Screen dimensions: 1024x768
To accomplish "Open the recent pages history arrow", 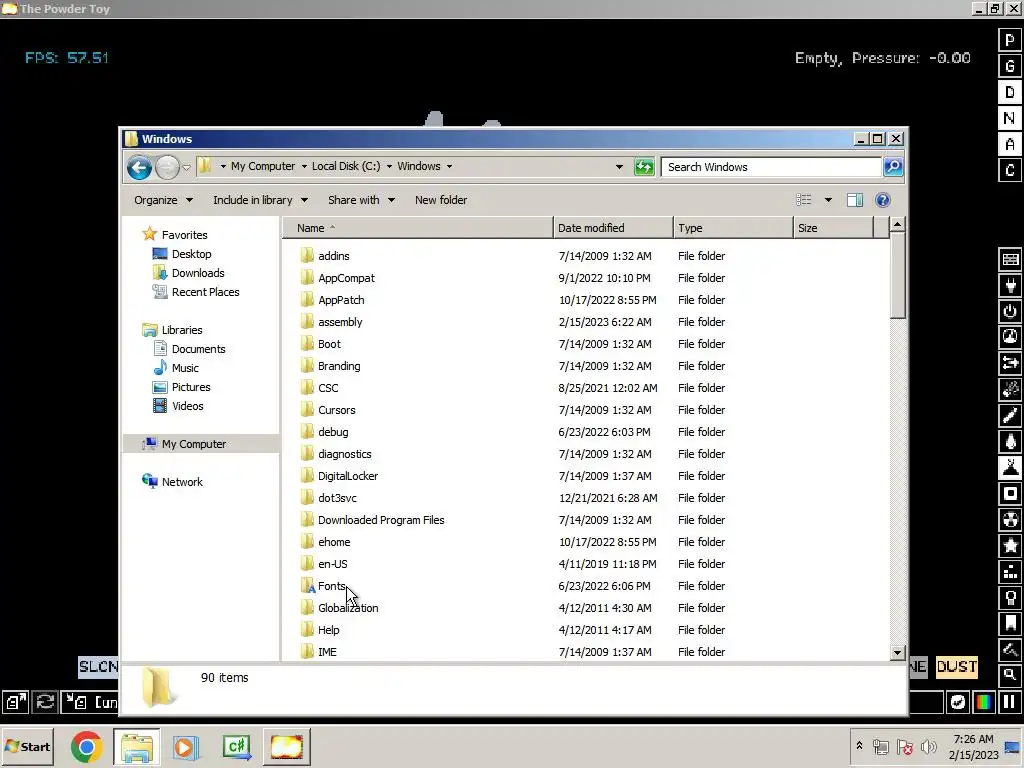I will pyautogui.click(x=186, y=168).
